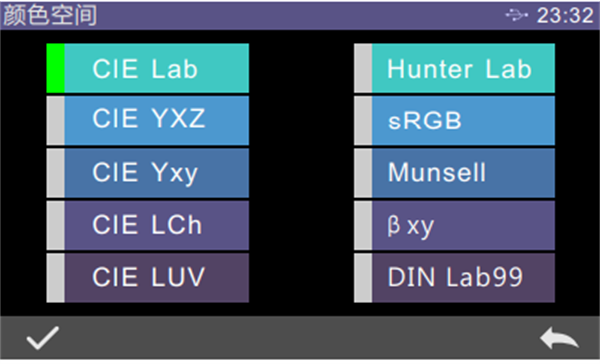
Task: Choose the CIE YXZ color space
Action: (148, 121)
